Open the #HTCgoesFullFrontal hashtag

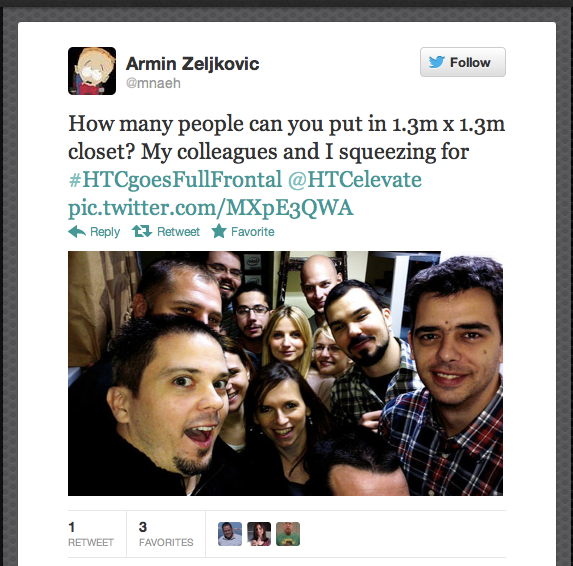175,179
